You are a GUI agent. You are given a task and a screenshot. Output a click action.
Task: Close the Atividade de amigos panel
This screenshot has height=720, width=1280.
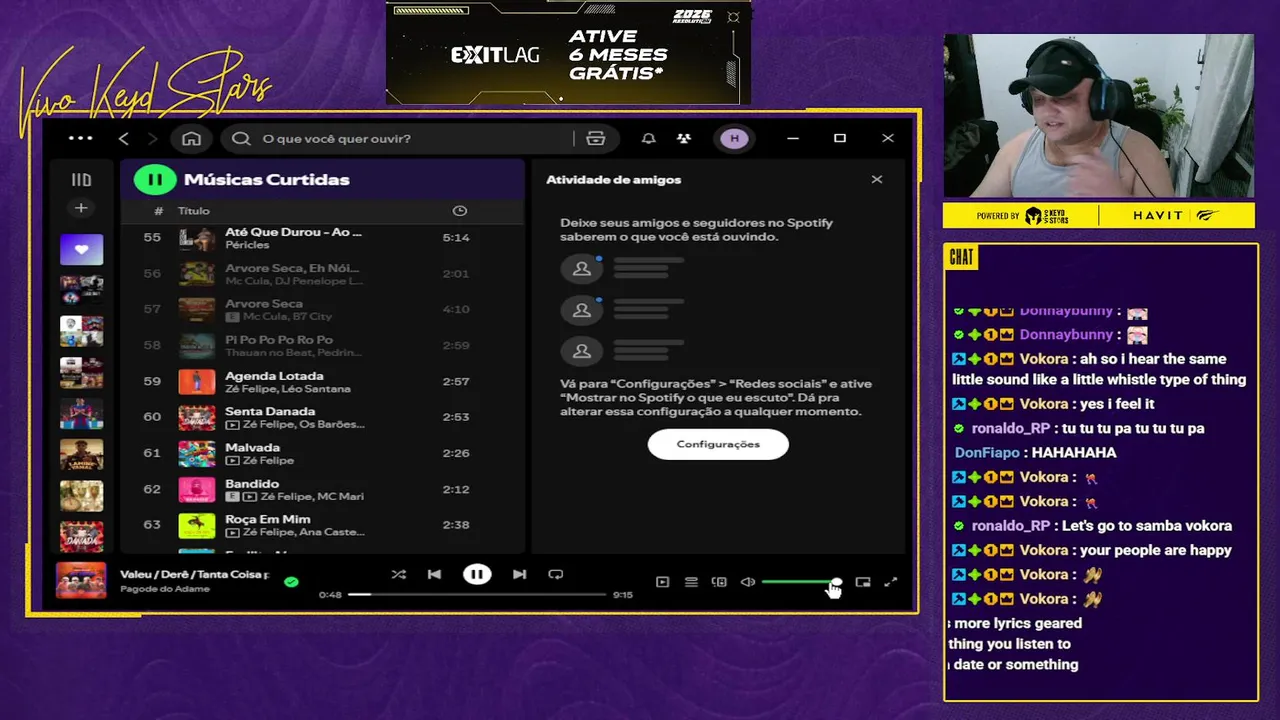click(x=877, y=179)
